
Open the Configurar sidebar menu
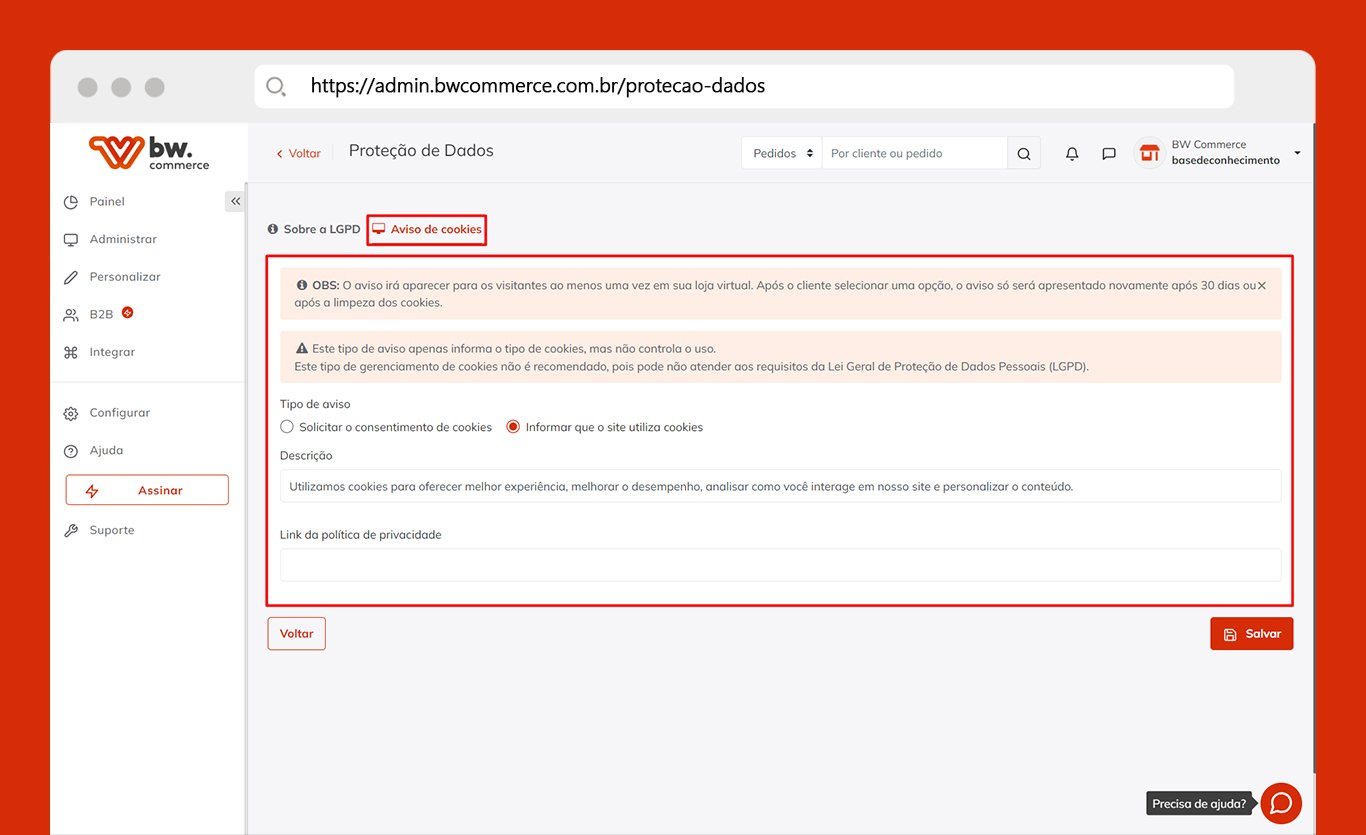coord(119,413)
